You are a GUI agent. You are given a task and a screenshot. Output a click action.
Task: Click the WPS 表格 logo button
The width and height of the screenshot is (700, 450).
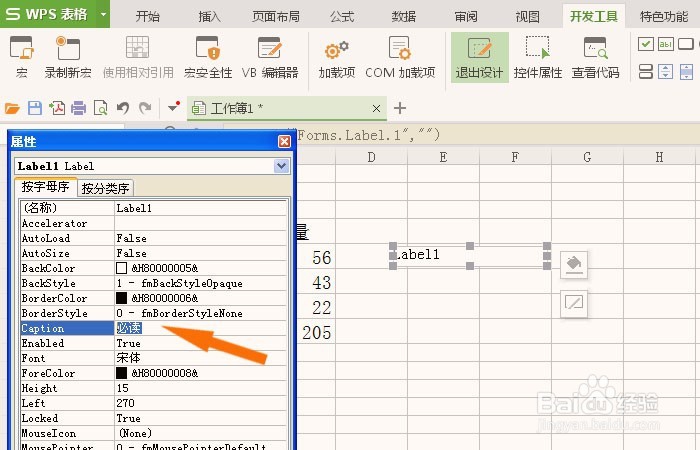(48, 14)
